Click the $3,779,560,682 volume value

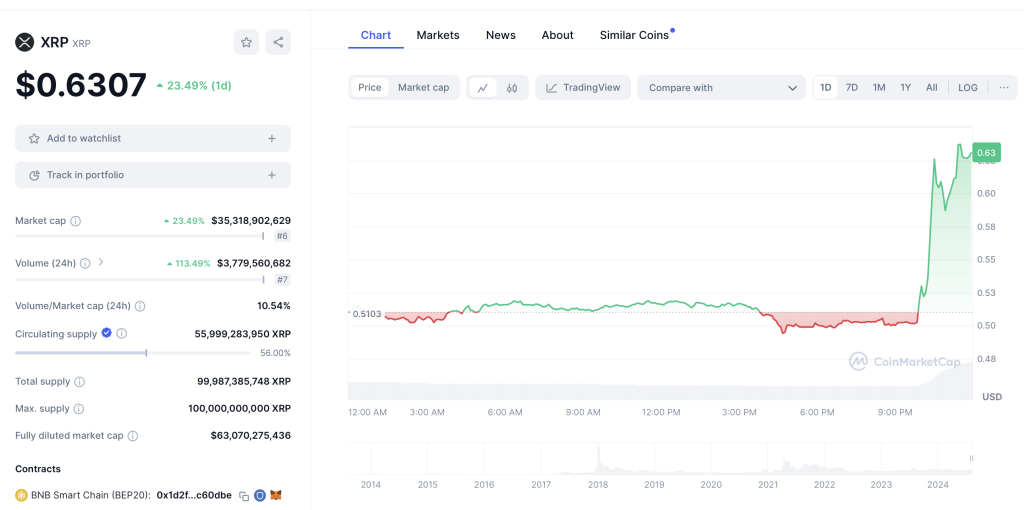(x=254, y=263)
